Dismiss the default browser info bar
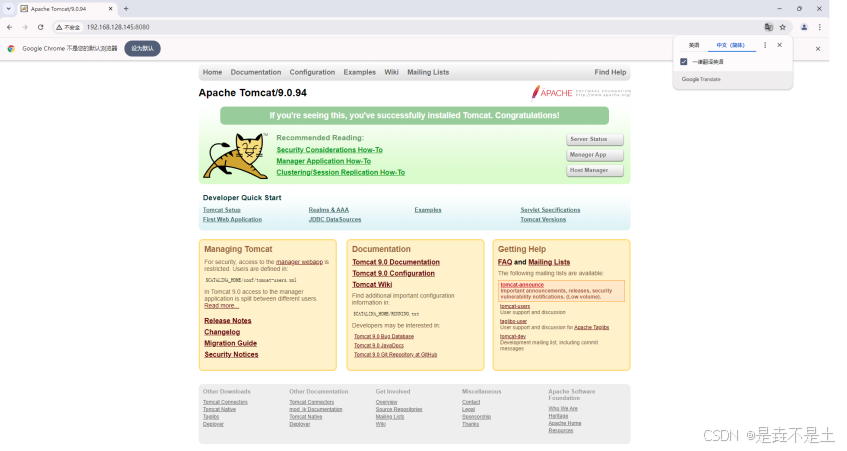Image resolution: width=847 pixels, height=451 pixels. tap(818, 49)
